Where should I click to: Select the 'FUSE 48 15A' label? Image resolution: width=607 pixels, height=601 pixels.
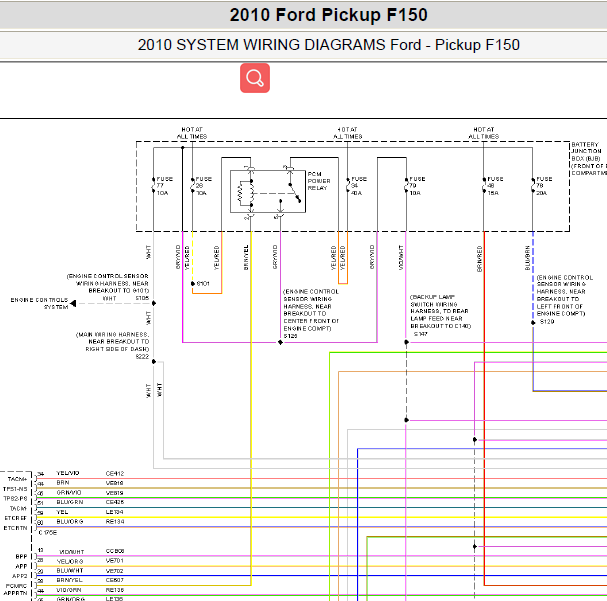495,186
